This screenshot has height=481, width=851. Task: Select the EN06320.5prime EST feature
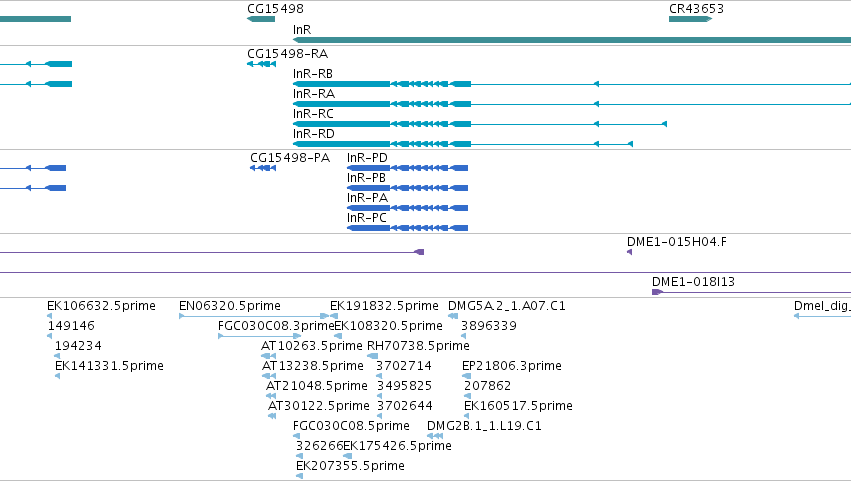[254, 316]
